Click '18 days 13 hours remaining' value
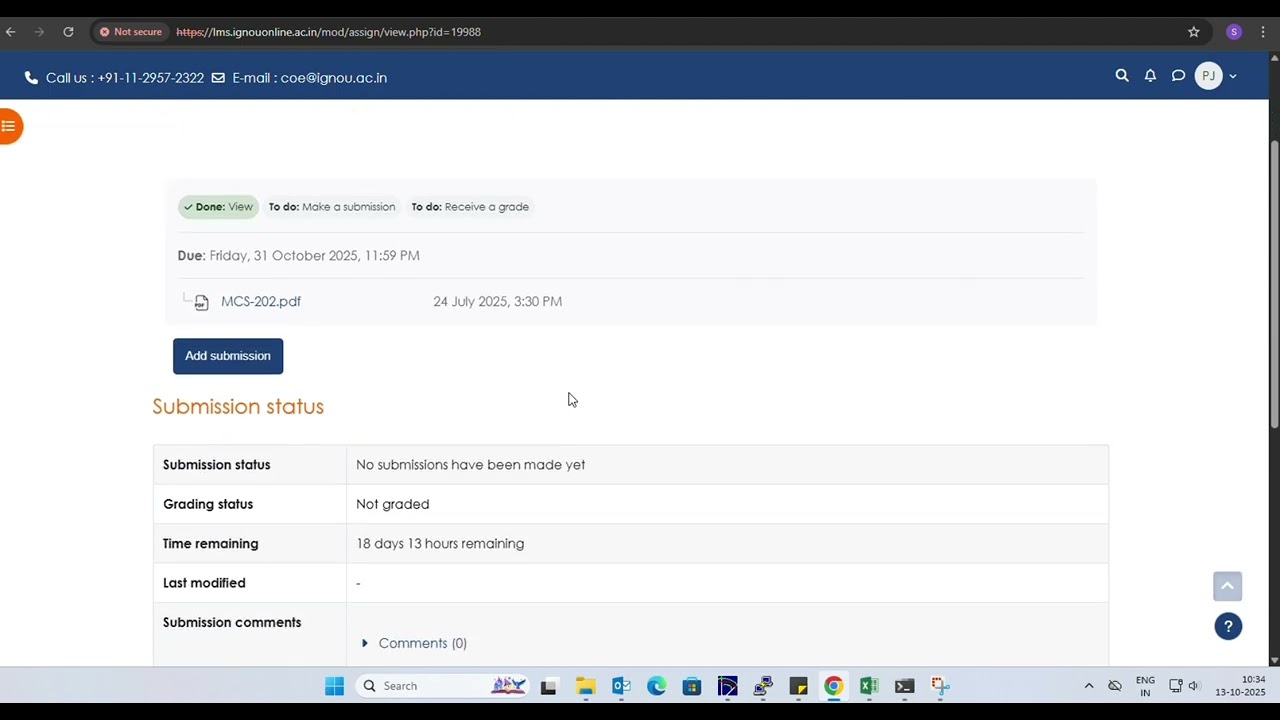This screenshot has height=720, width=1280. (x=440, y=544)
